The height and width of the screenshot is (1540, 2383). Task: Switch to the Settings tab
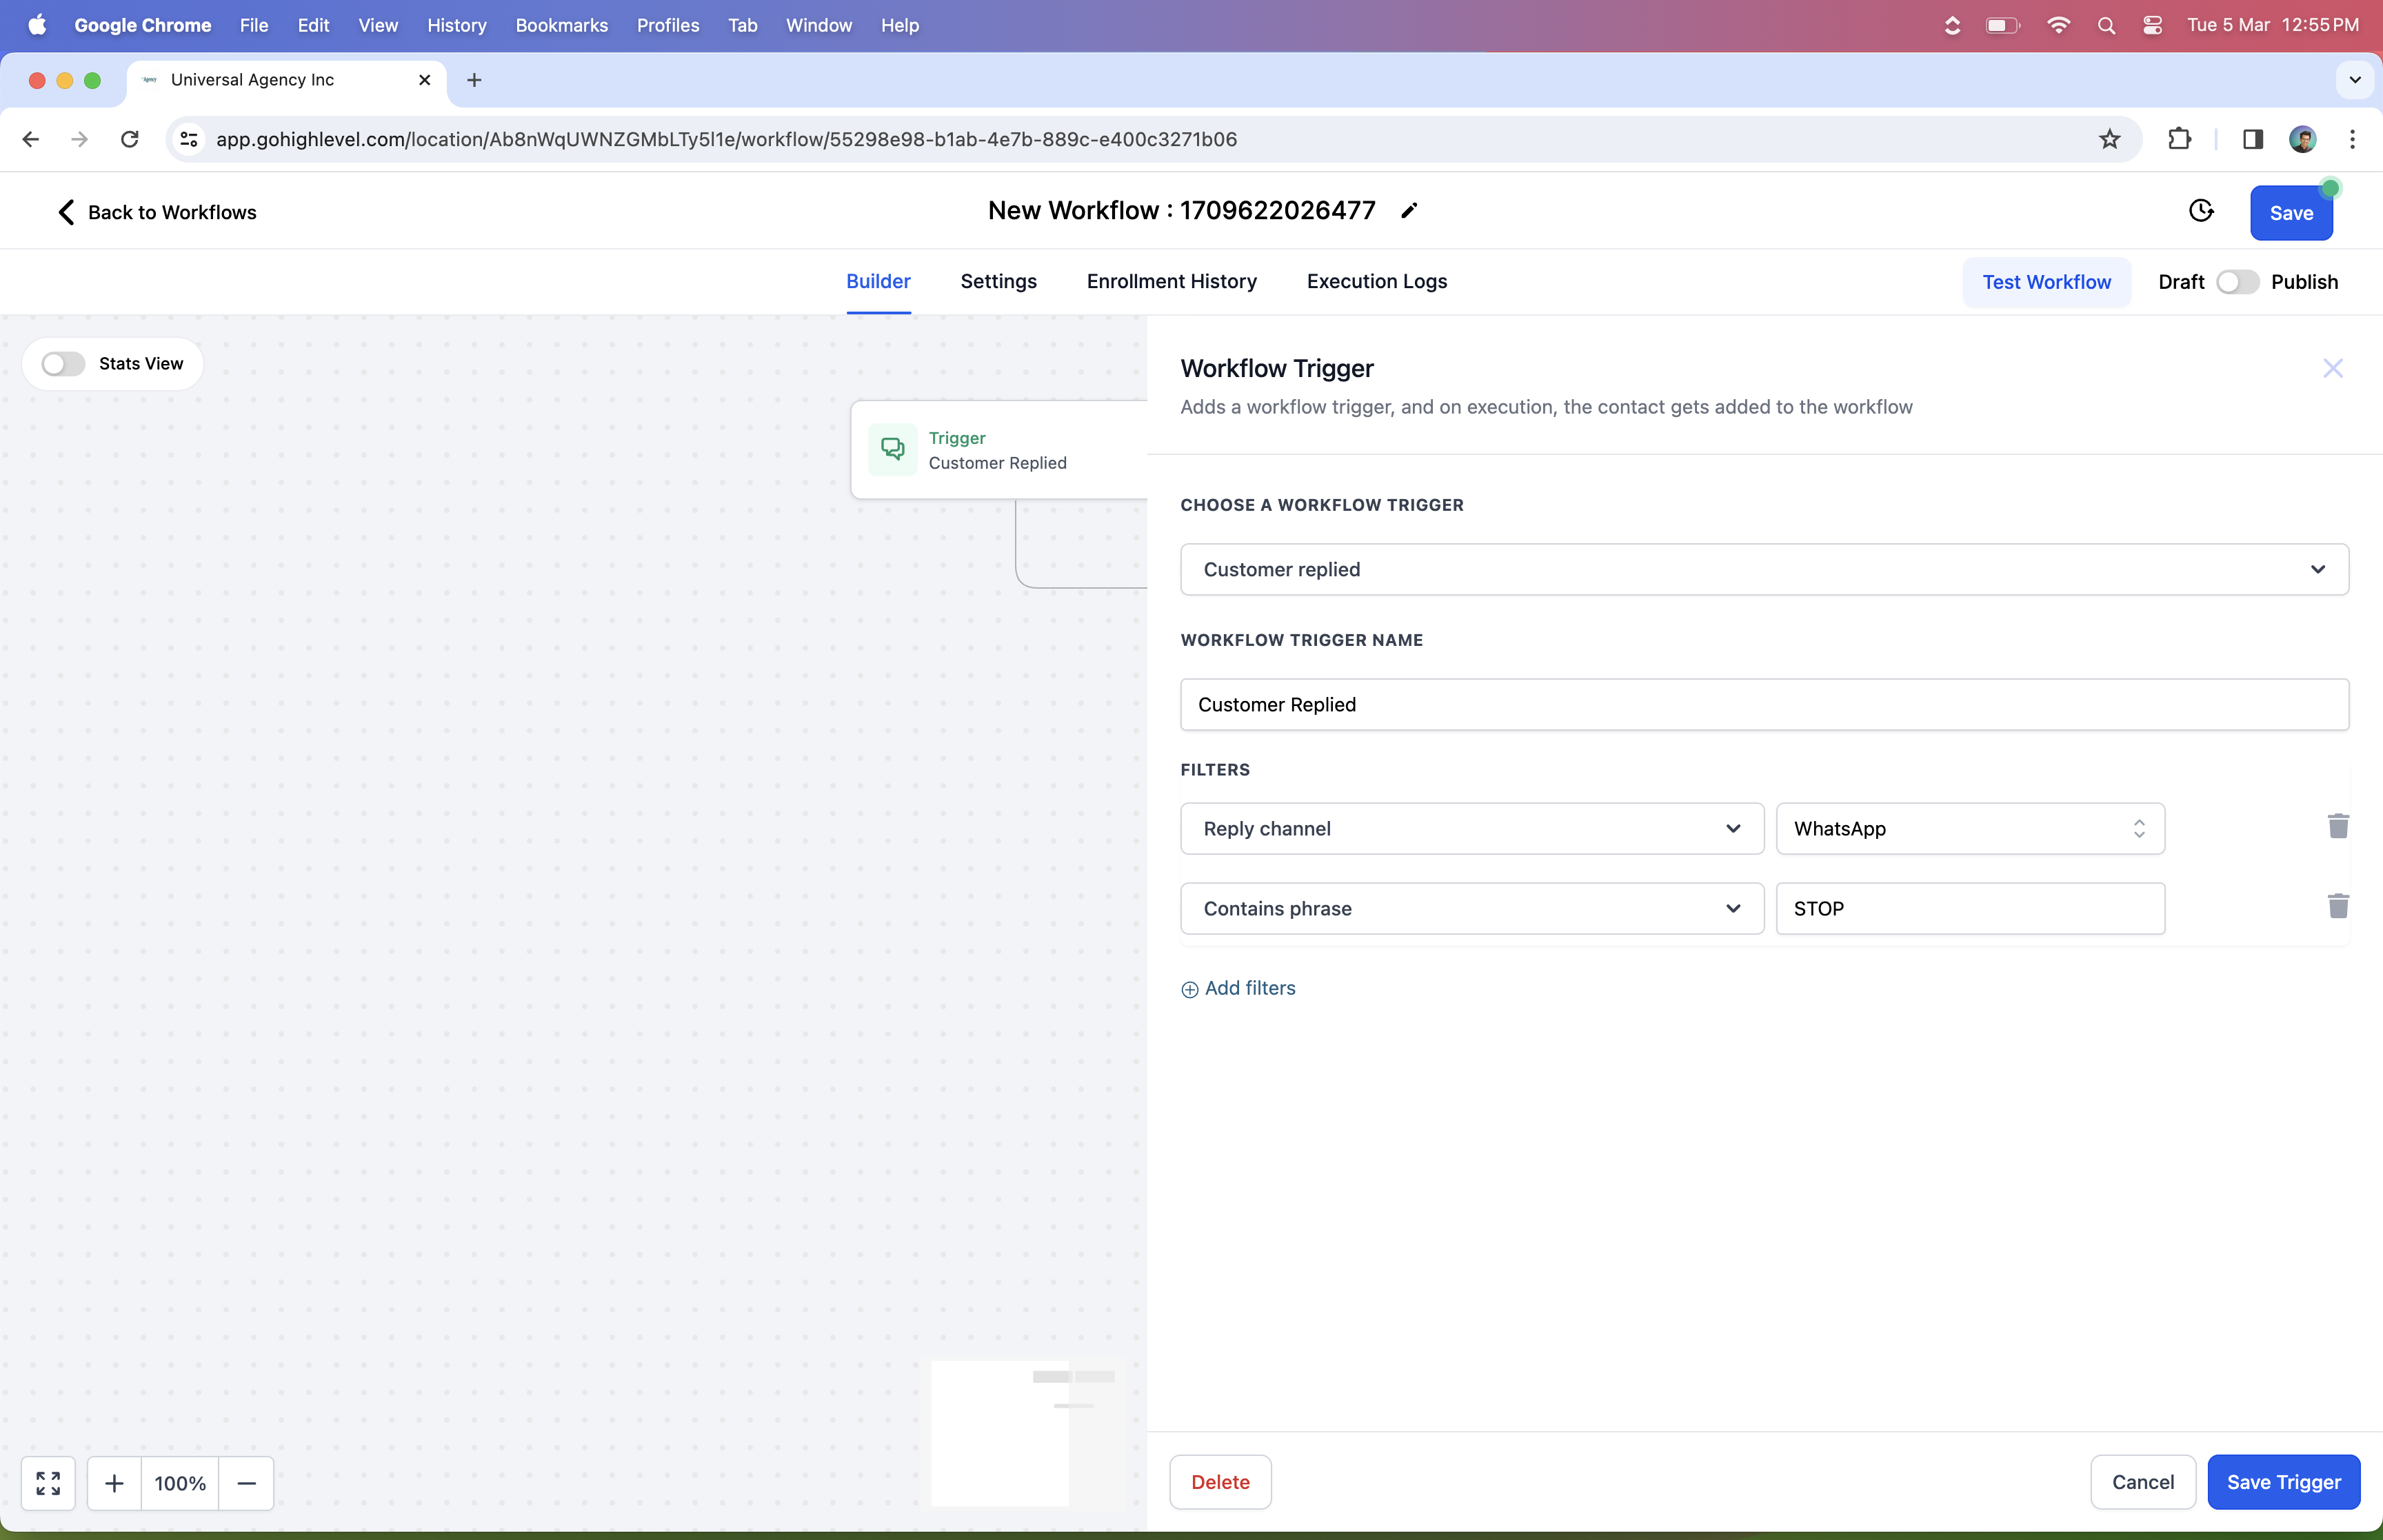click(x=998, y=282)
